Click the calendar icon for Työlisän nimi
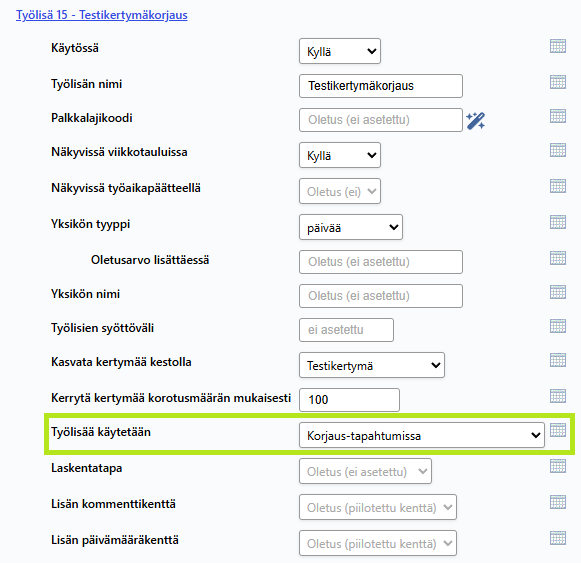This screenshot has height=563, width=581. tap(558, 82)
